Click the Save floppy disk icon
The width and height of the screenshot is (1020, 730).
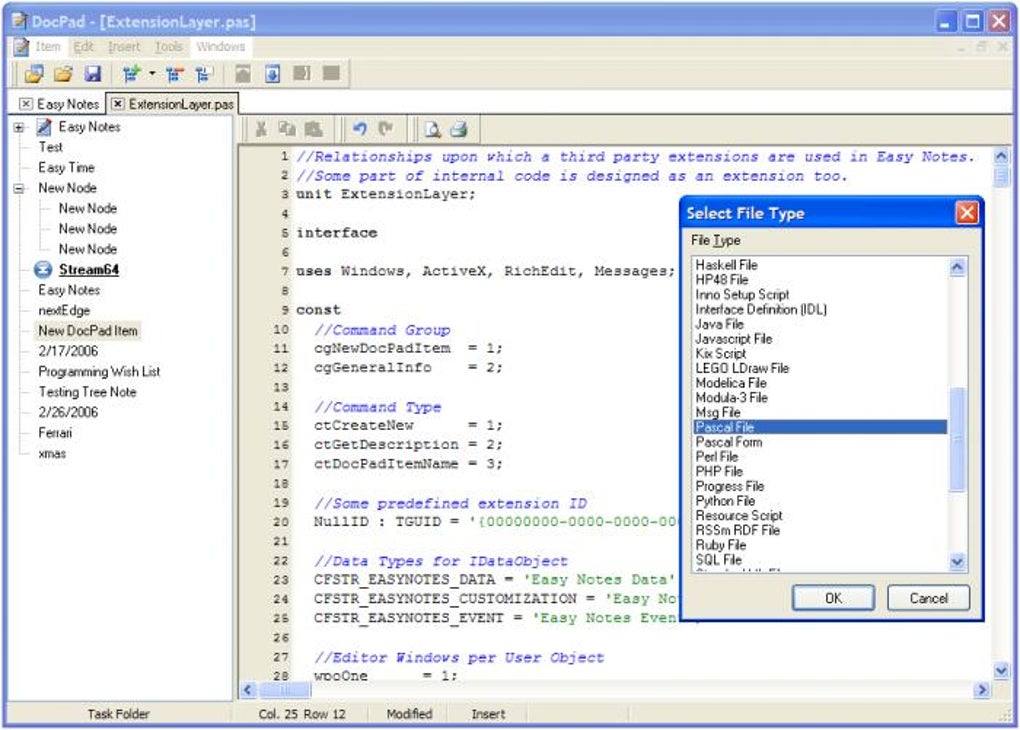point(92,73)
